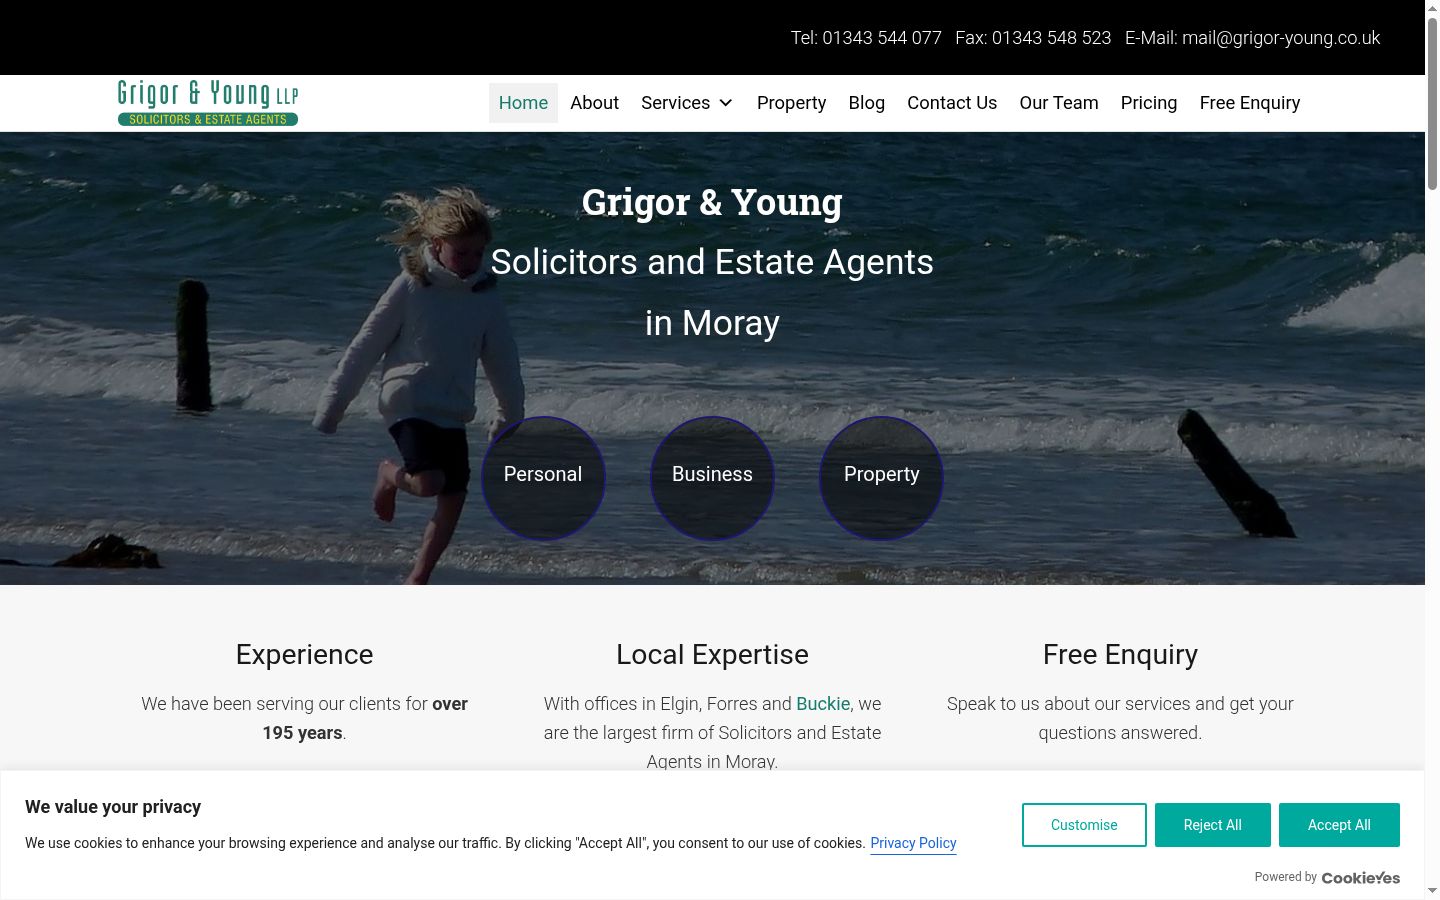
Task: Click the Local Expertise heading
Action: pyautogui.click(x=712, y=654)
